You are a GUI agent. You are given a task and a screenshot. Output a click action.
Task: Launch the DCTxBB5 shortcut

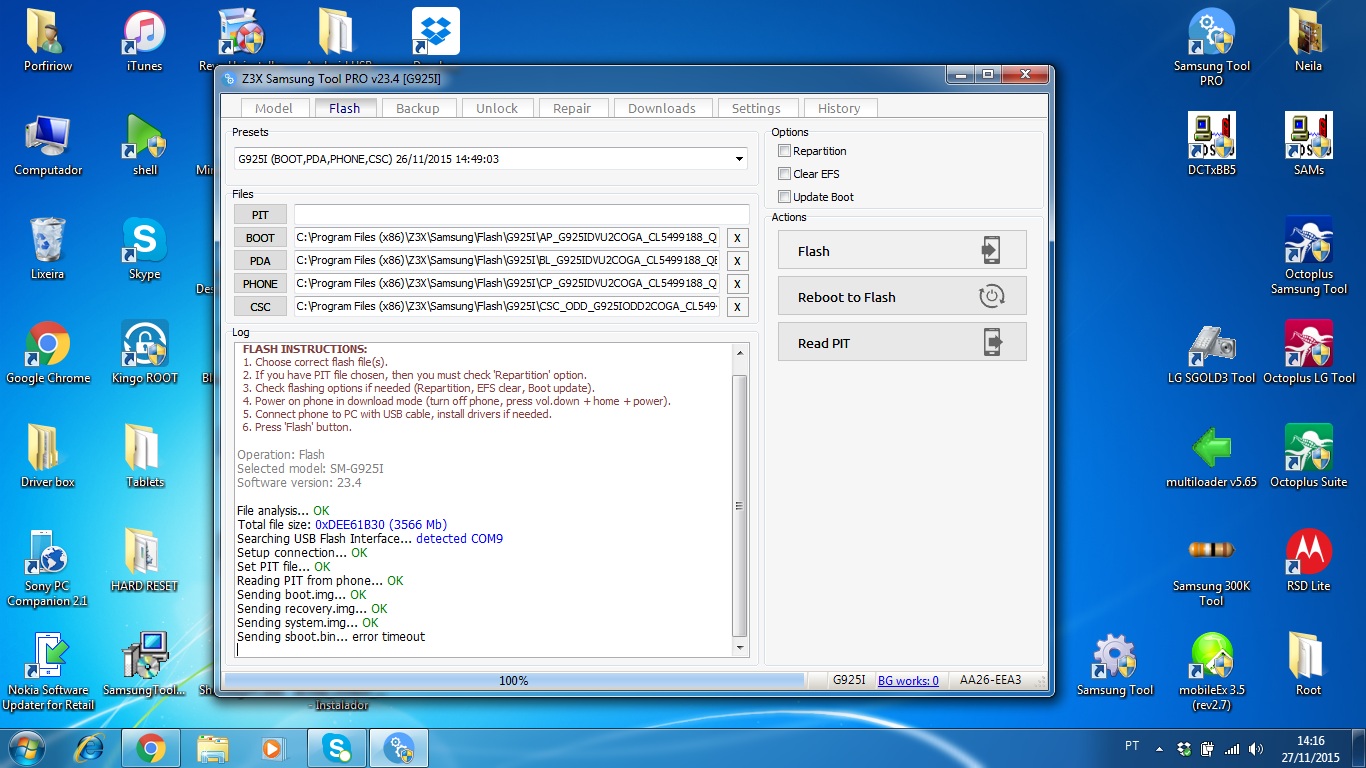click(x=1212, y=145)
